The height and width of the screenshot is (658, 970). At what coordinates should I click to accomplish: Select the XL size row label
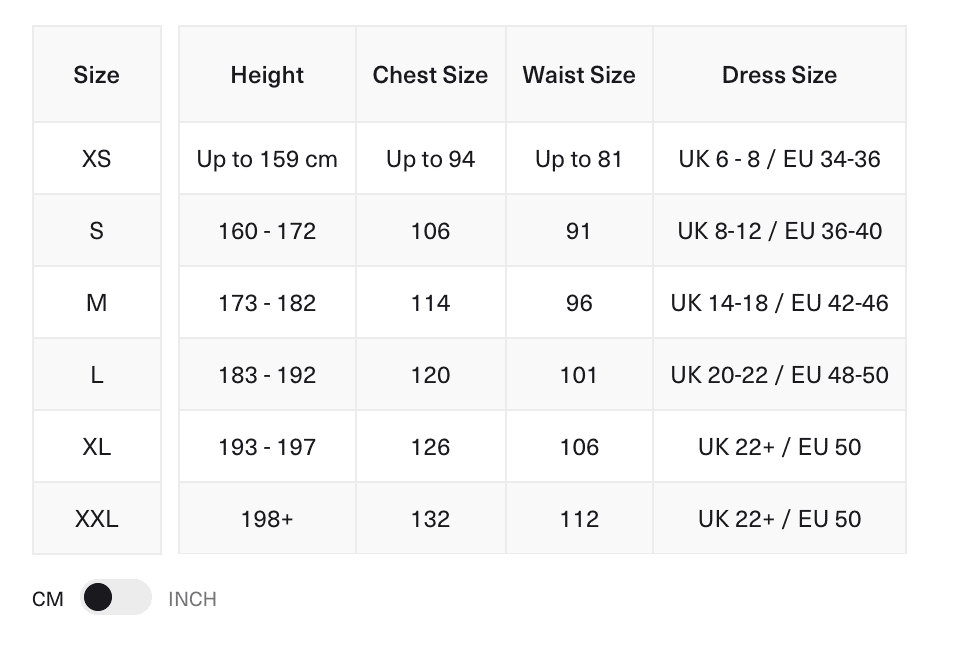tap(96, 447)
